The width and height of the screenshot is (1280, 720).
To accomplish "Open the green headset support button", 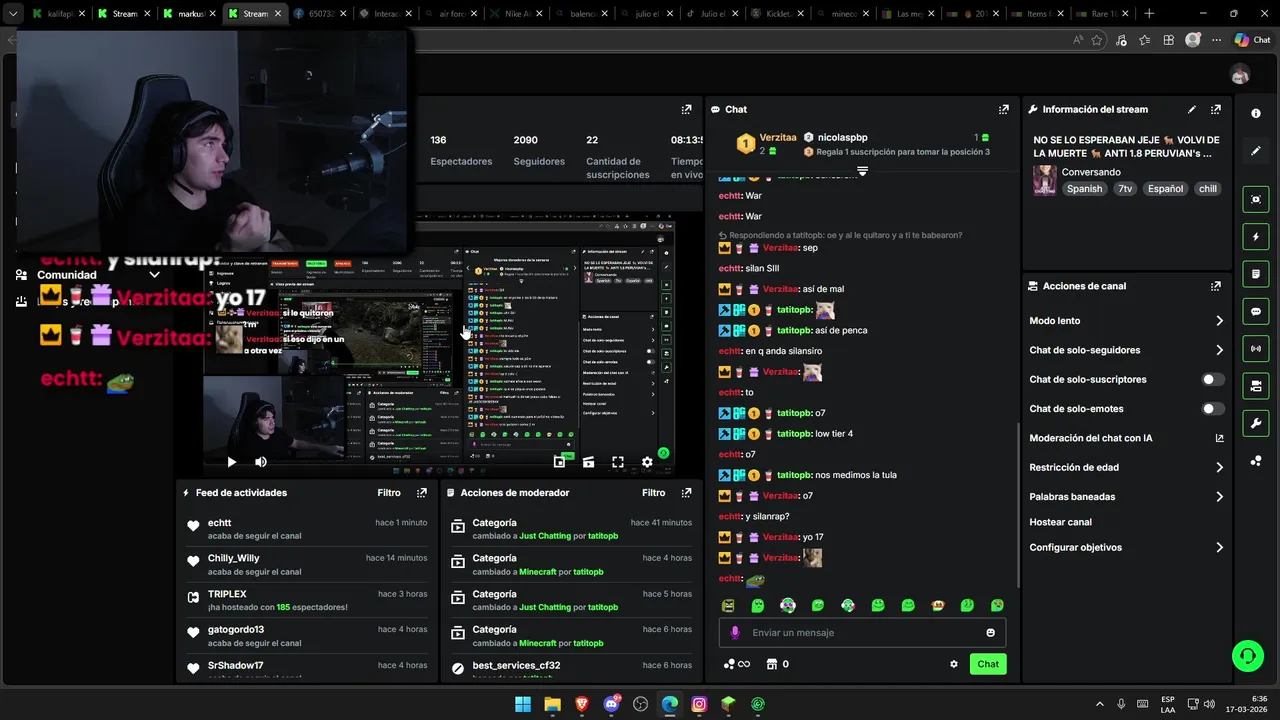I will tap(1247, 656).
